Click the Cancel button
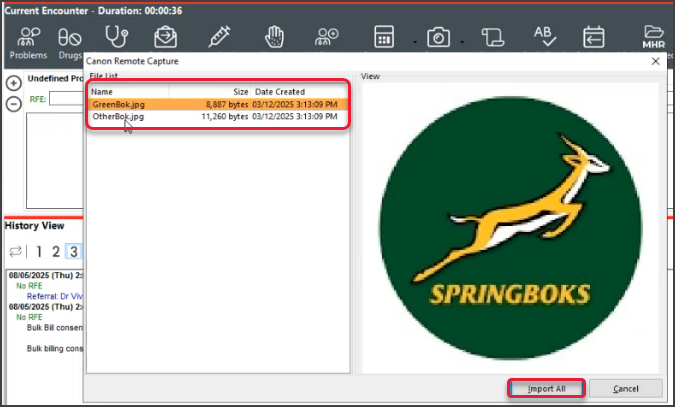 coord(625,388)
